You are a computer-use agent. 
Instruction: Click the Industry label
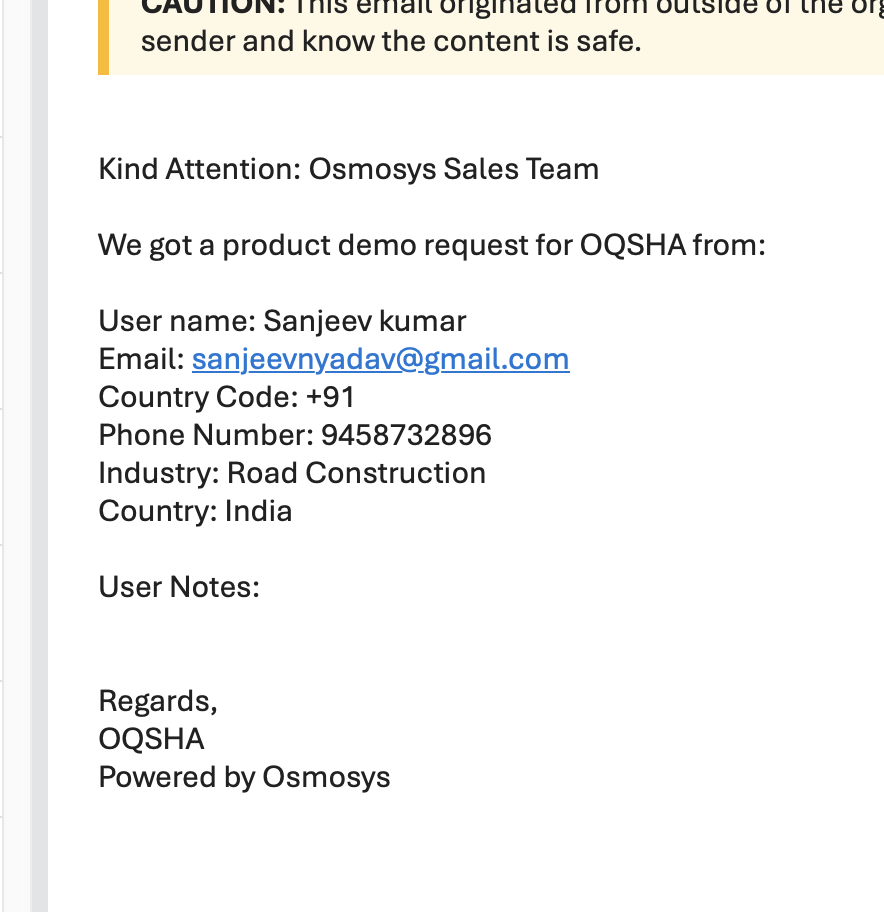point(158,473)
